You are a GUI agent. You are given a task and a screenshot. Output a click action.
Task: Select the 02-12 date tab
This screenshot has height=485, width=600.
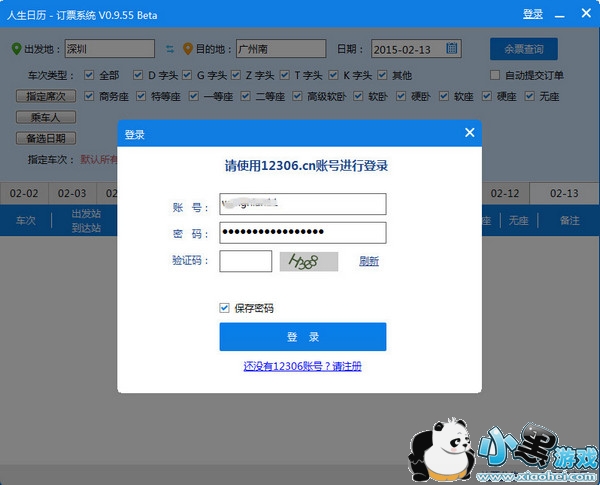coord(505,193)
